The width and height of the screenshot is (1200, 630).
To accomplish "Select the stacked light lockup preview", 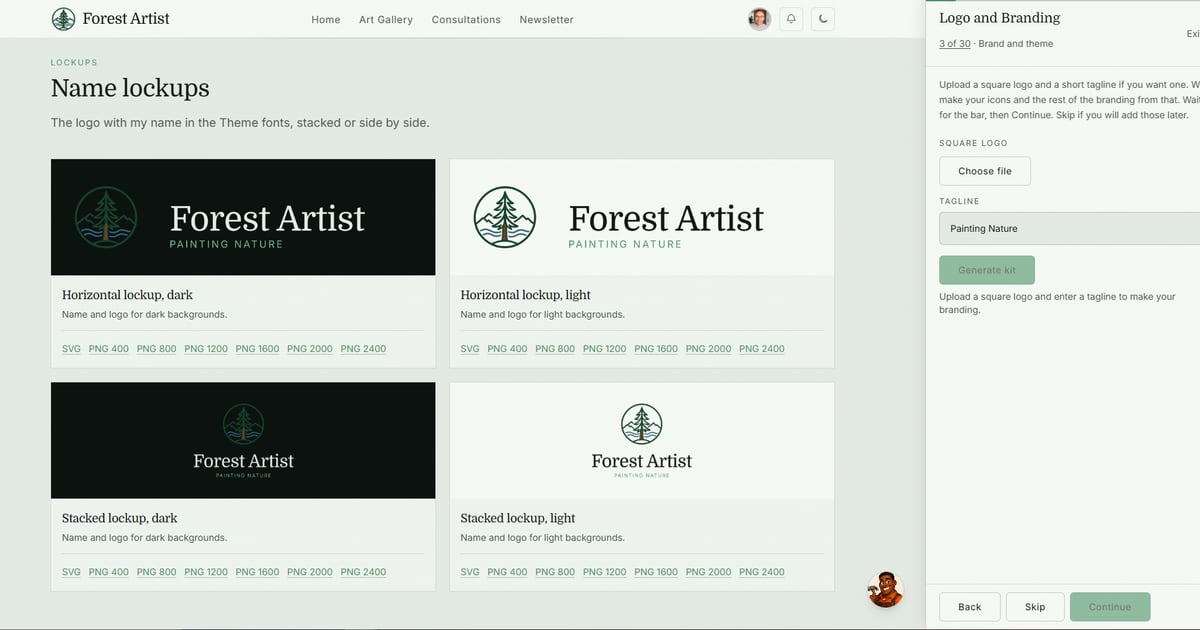I will pyautogui.click(x=641, y=440).
